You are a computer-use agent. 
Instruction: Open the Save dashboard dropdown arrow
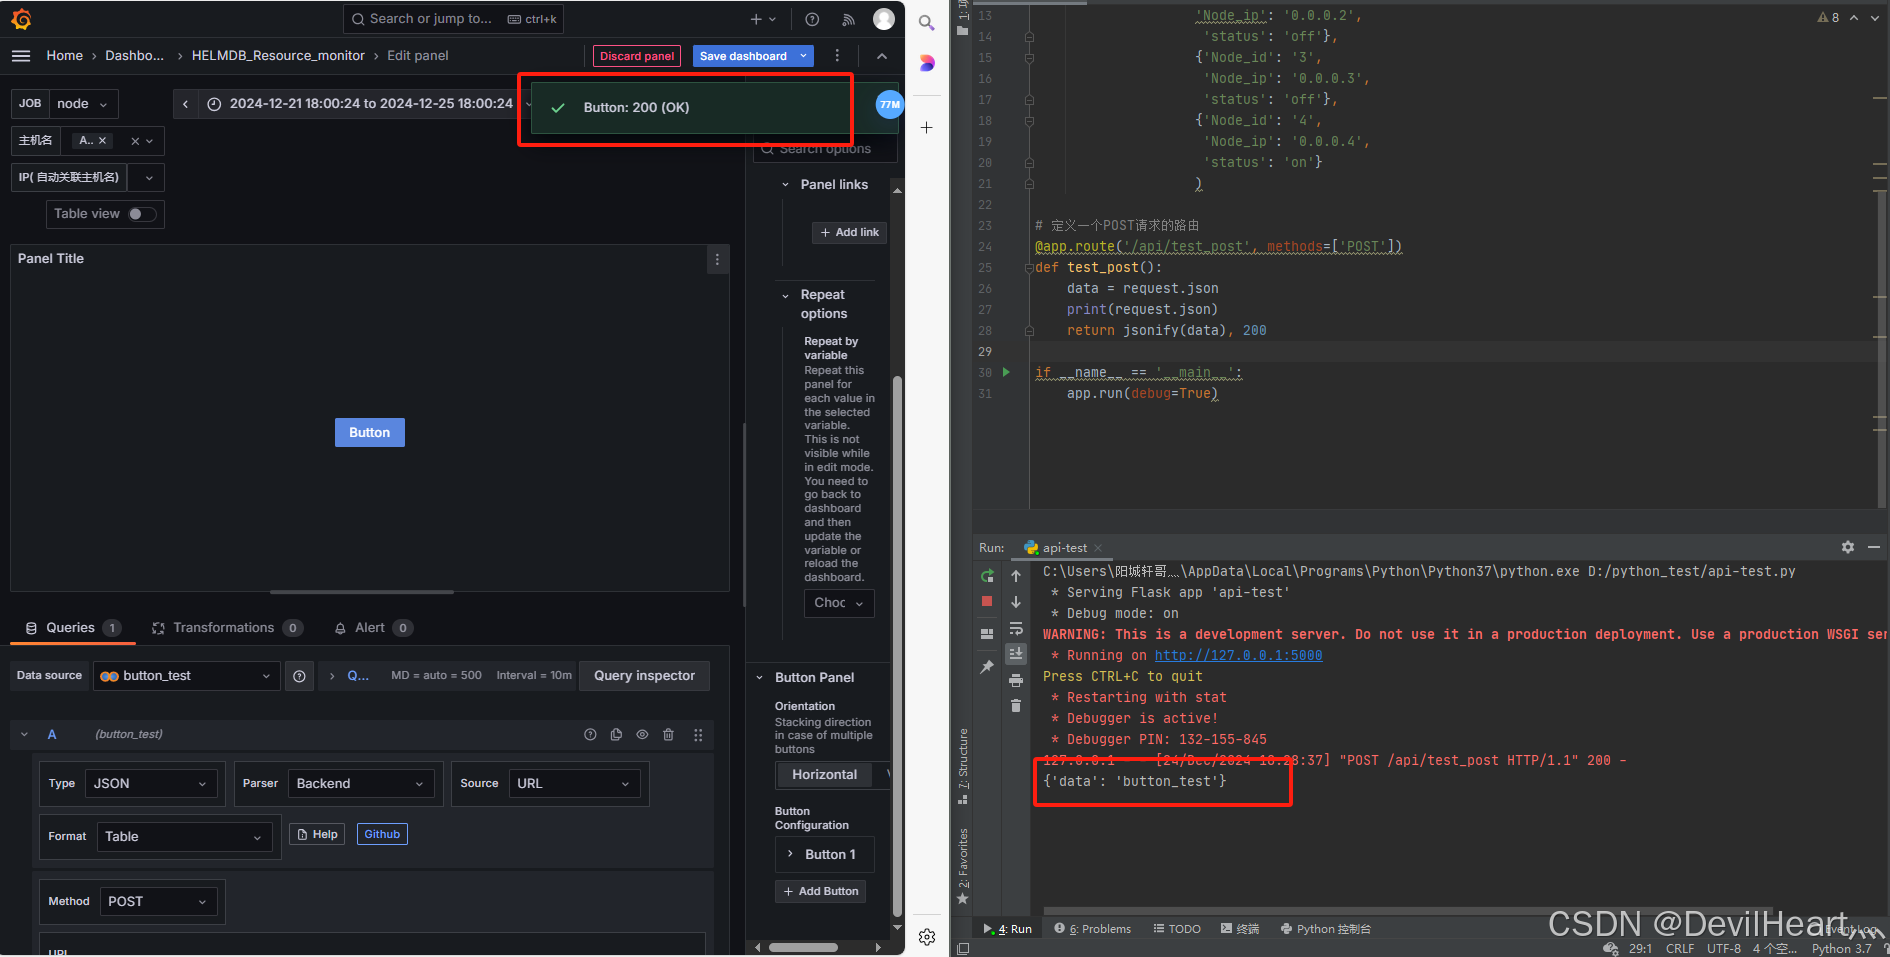point(804,56)
